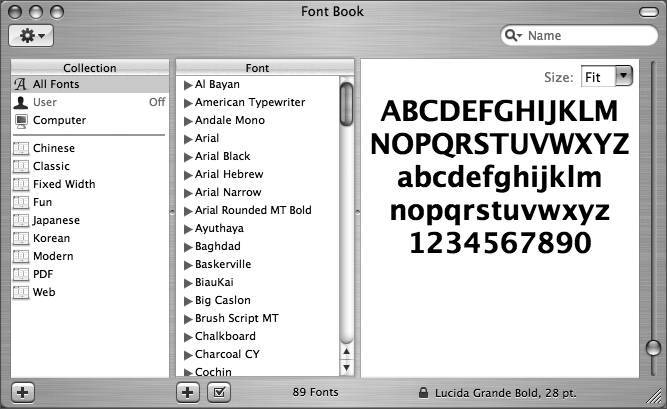Click the Collection column header
The image size is (667, 409).
90,68
